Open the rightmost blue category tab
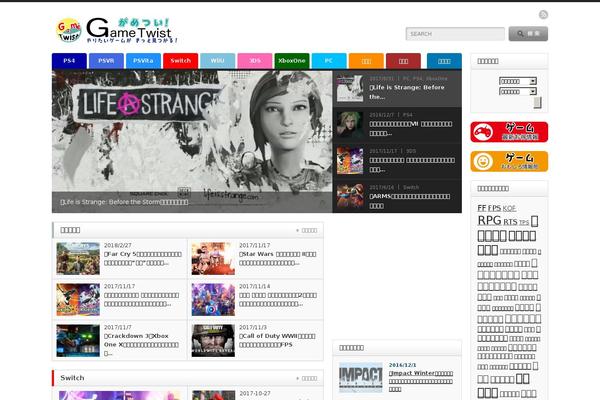The height and width of the screenshot is (400, 600). tap(444, 61)
